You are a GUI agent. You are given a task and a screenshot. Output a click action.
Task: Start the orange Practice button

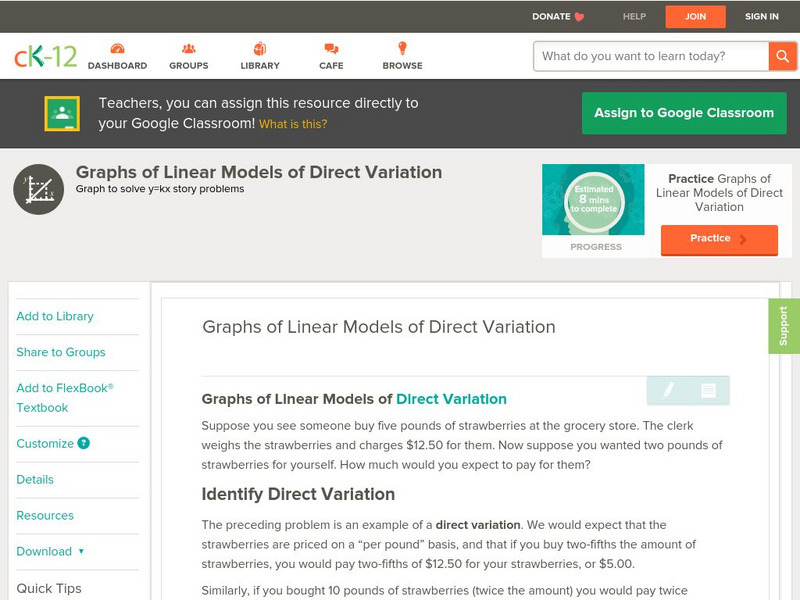pyautogui.click(x=718, y=239)
